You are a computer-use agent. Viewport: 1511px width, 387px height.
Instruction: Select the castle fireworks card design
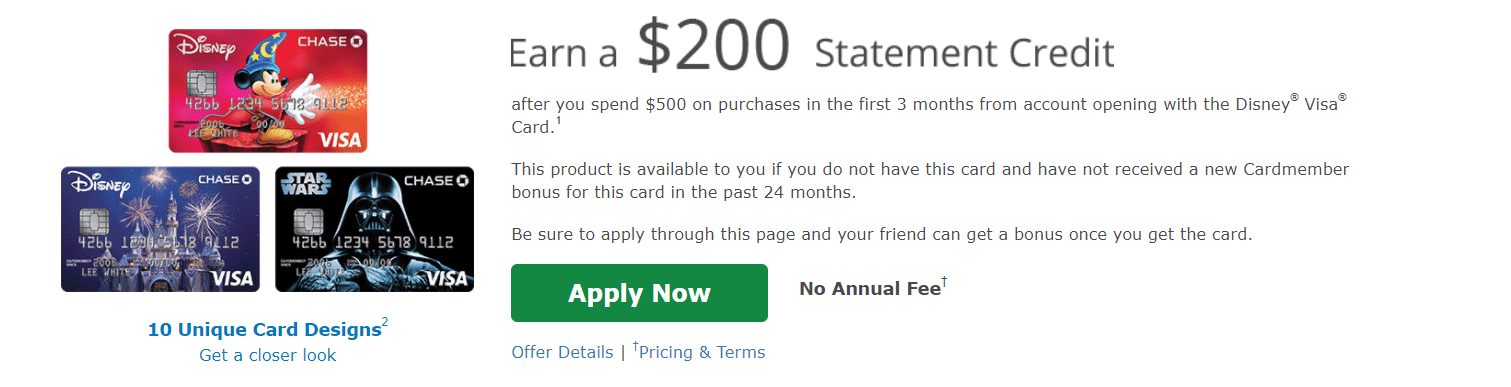click(x=160, y=229)
